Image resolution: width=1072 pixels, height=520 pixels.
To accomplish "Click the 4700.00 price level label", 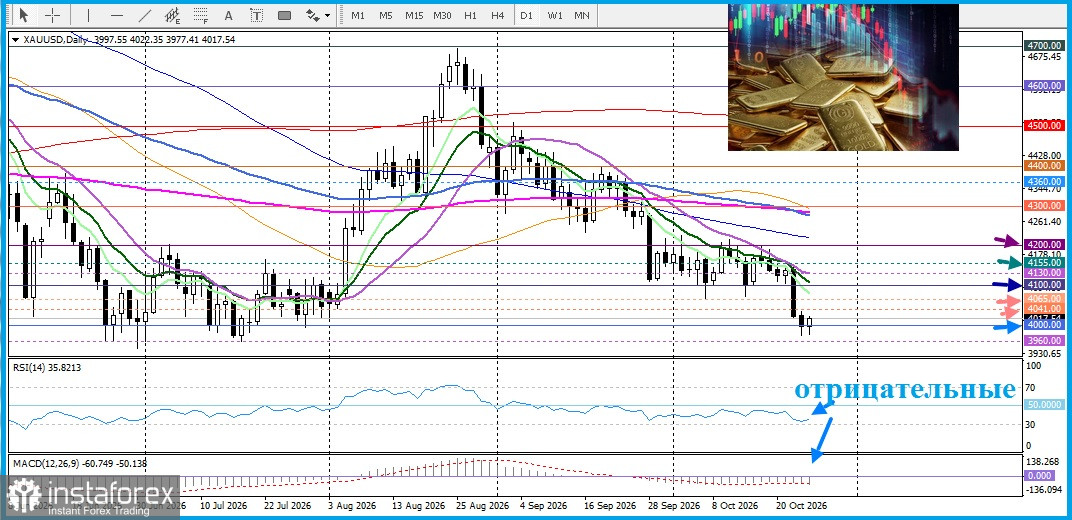I will click(1044, 45).
